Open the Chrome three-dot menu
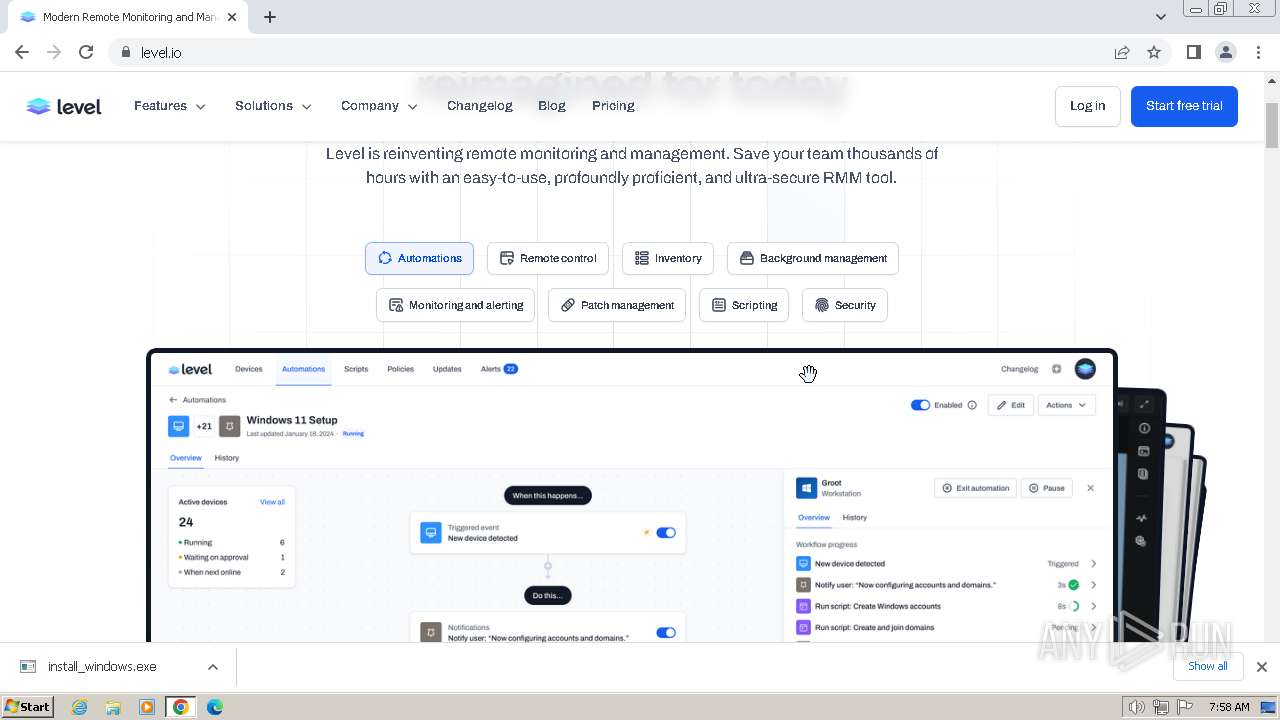1280x720 pixels. tap(1259, 52)
